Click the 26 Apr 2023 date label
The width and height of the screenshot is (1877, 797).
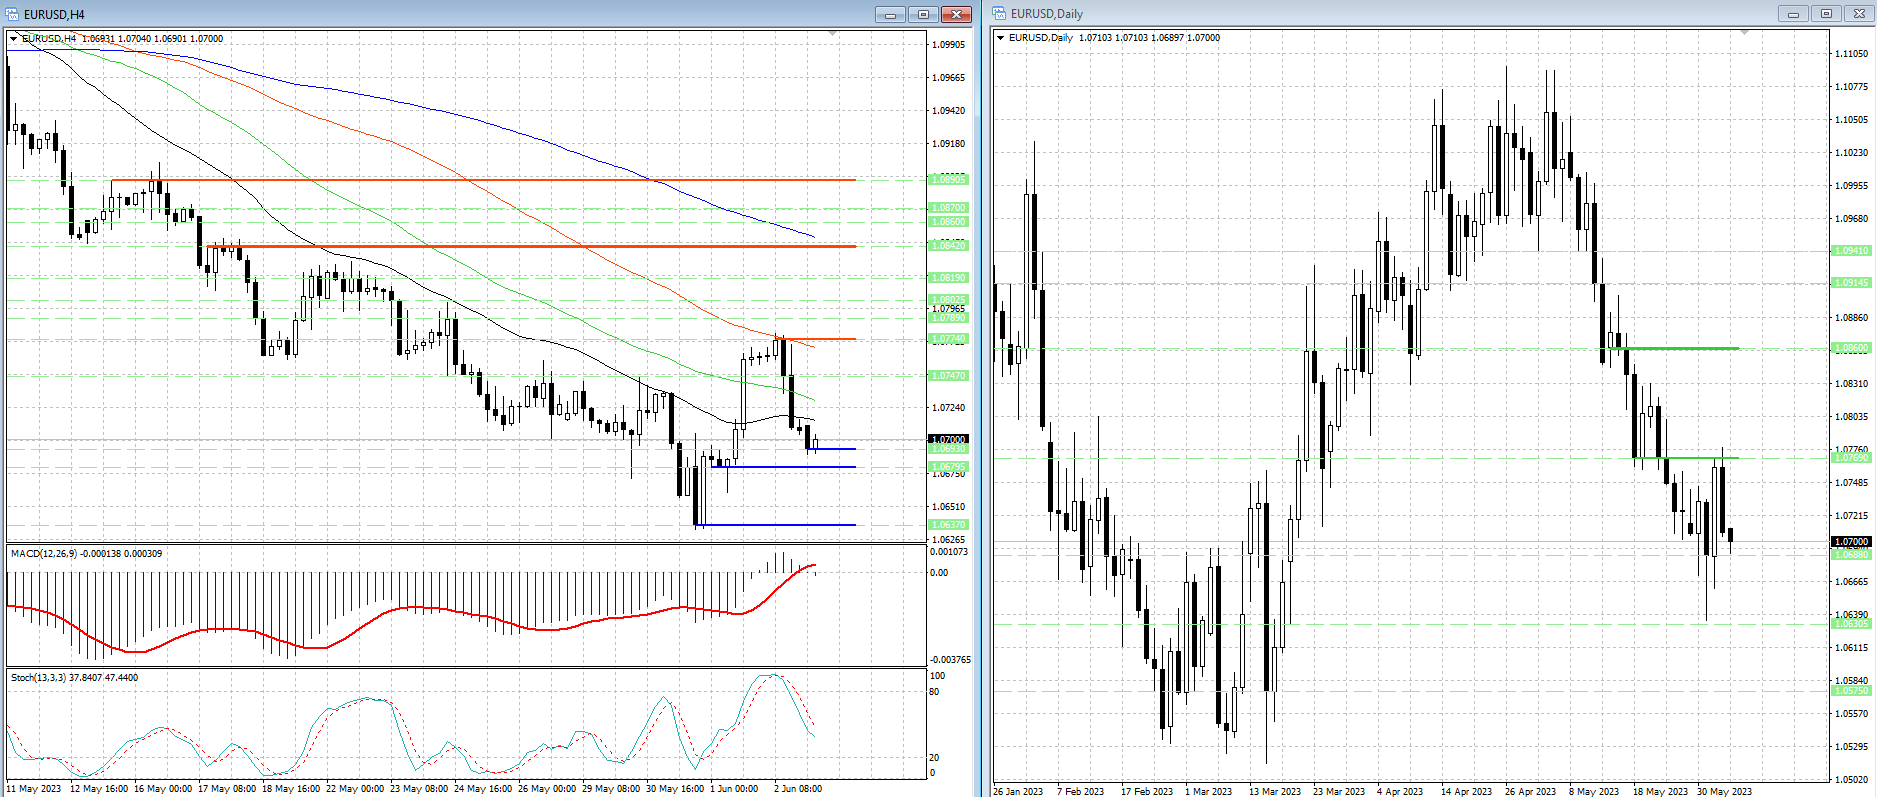pos(1530,792)
